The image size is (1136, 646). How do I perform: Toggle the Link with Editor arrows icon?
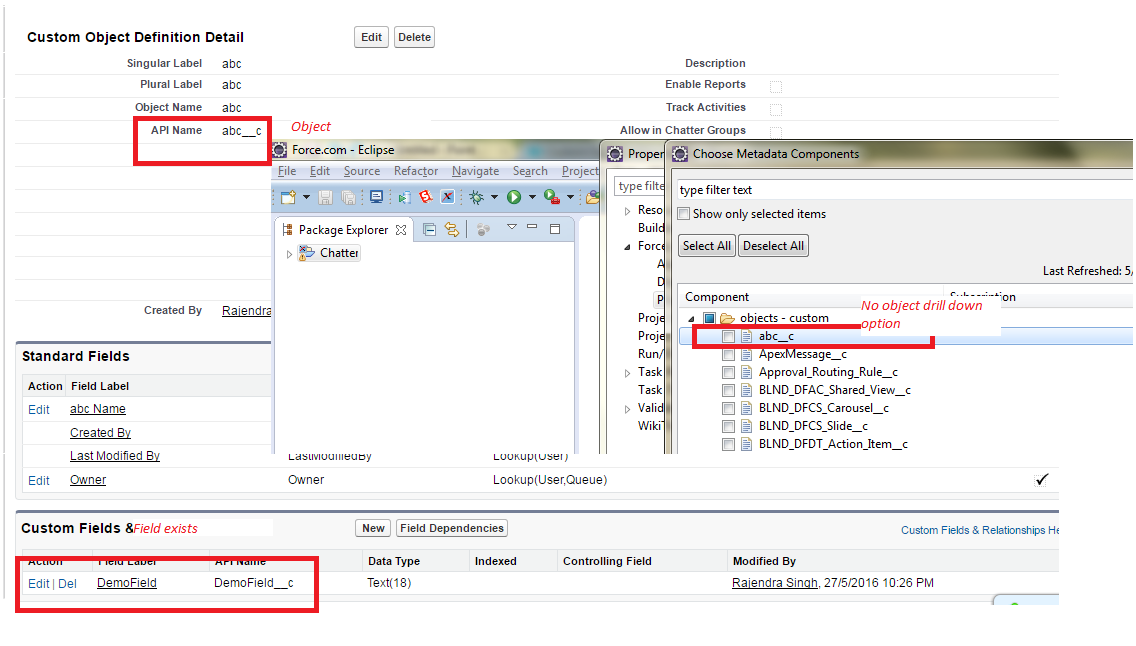[452, 230]
